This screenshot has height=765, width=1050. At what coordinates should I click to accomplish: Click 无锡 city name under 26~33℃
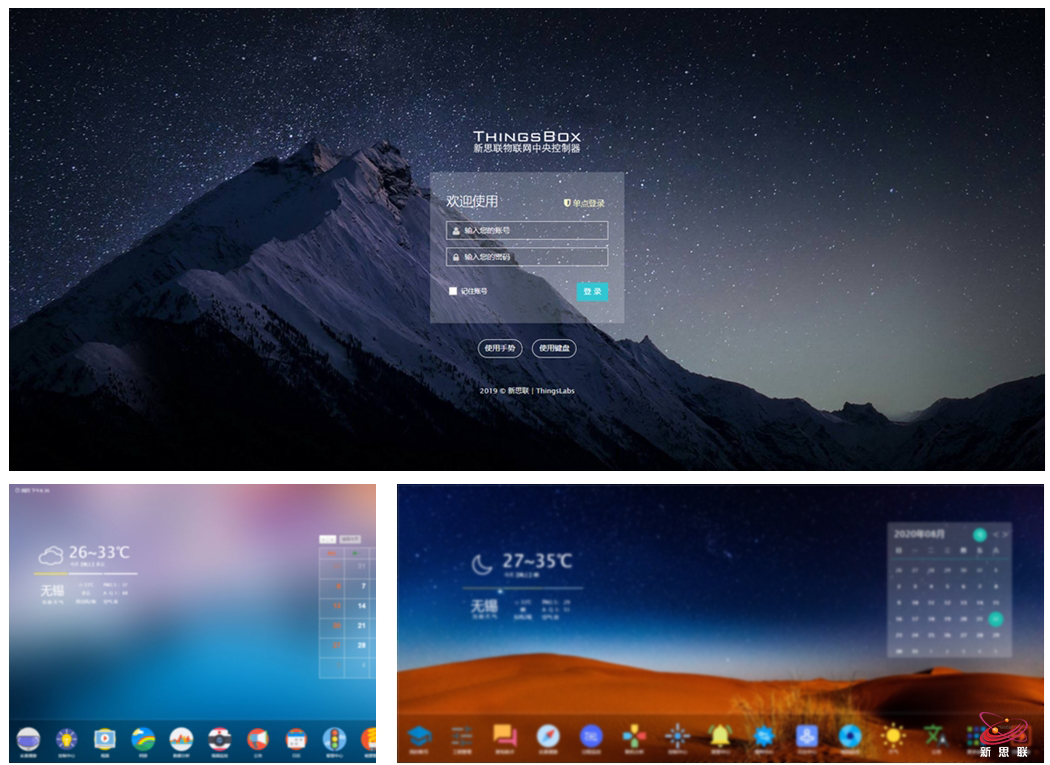(52, 590)
